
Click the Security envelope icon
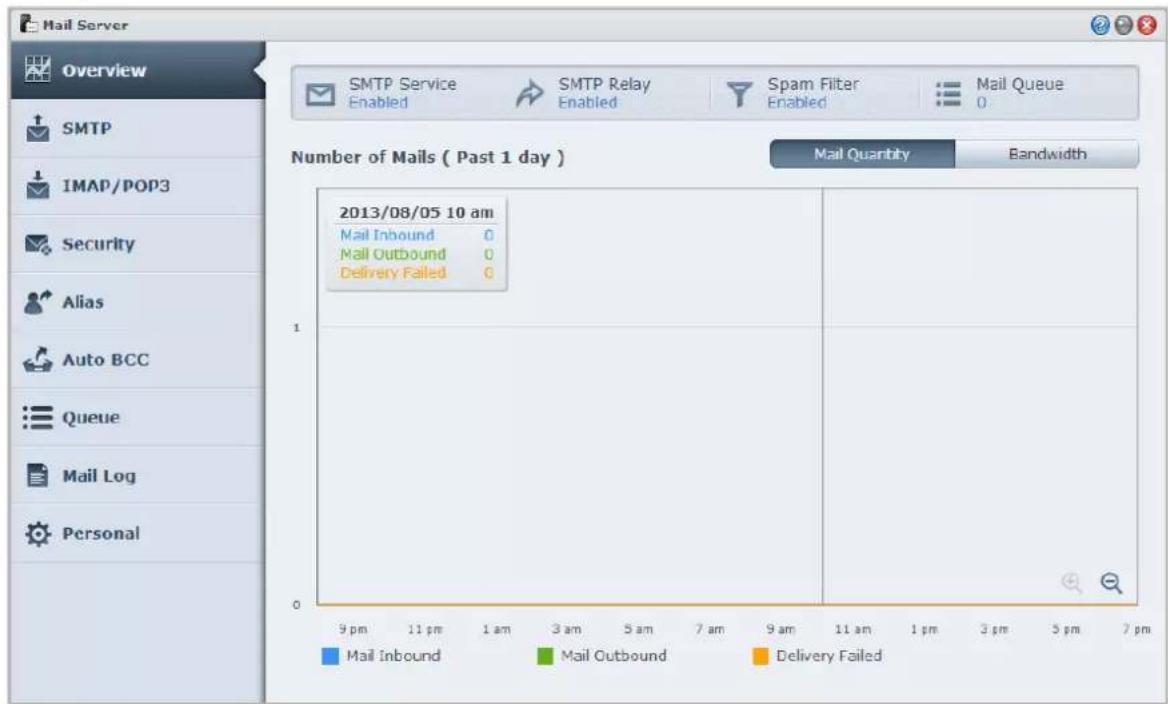click(x=38, y=244)
